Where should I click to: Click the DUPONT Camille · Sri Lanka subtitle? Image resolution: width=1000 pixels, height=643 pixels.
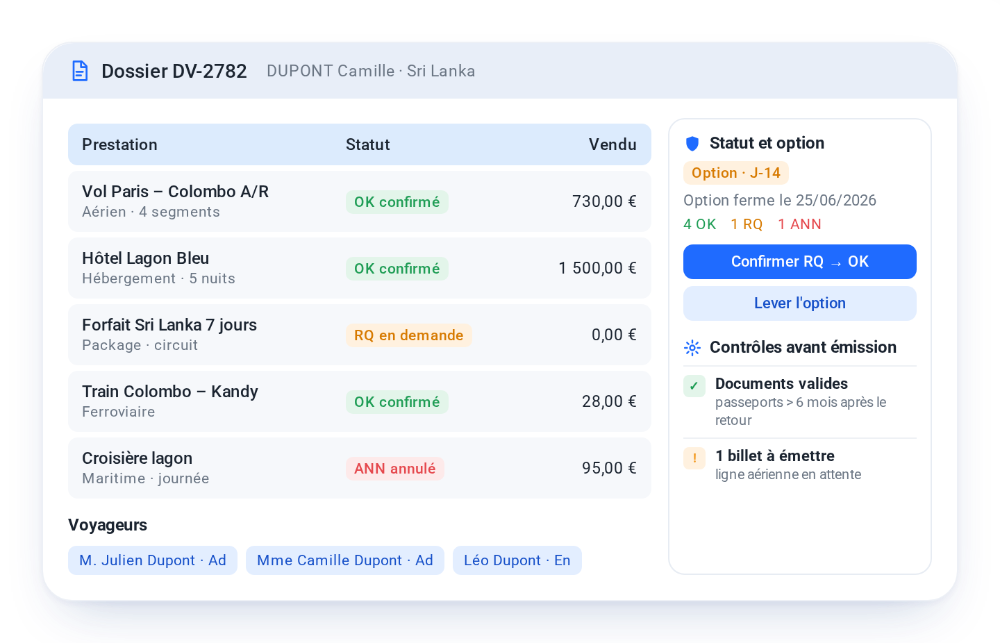point(371,71)
